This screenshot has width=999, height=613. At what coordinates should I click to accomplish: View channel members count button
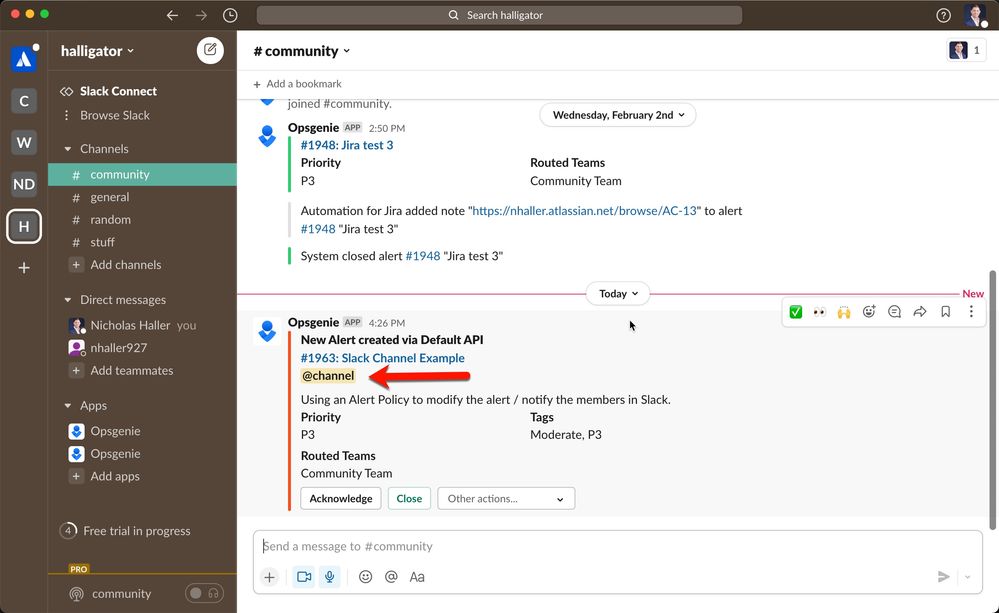tap(966, 50)
